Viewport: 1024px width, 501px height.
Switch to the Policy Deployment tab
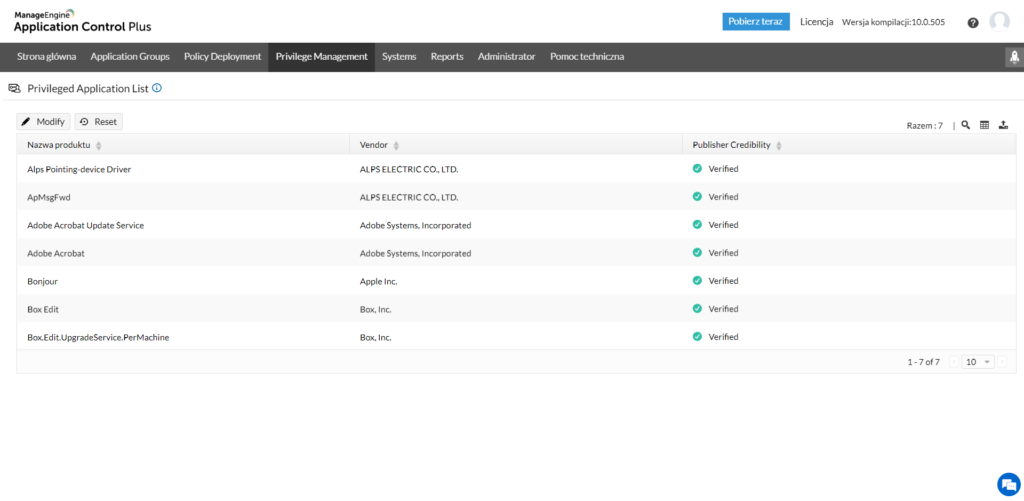click(222, 57)
